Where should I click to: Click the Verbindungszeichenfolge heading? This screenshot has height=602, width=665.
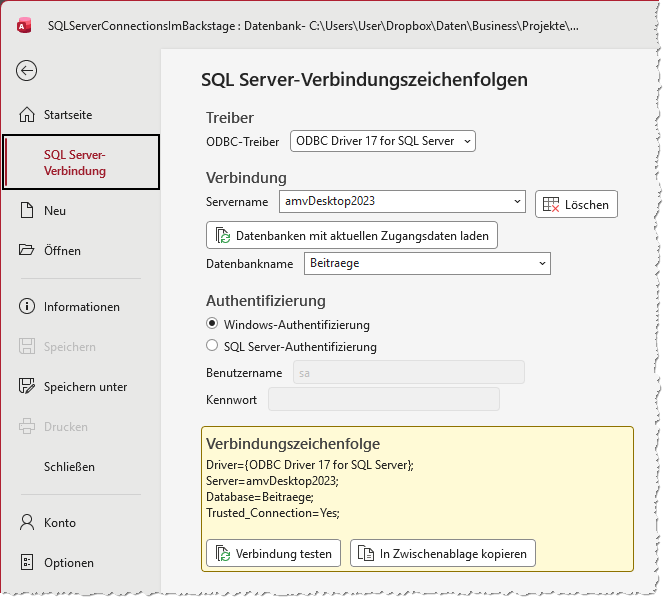click(293, 444)
